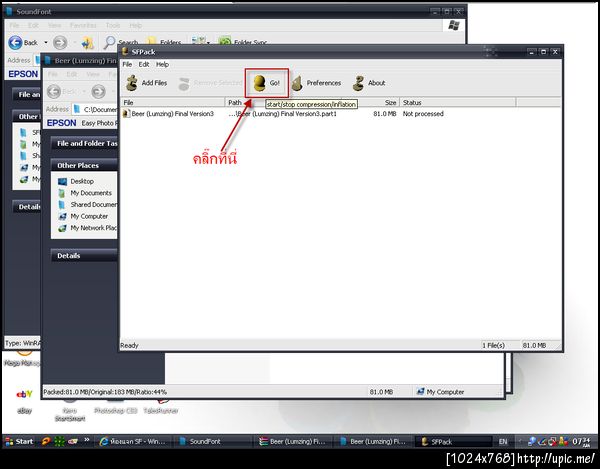Switch to Beer (Lumzing) WinRAR taskbar button

293,441
